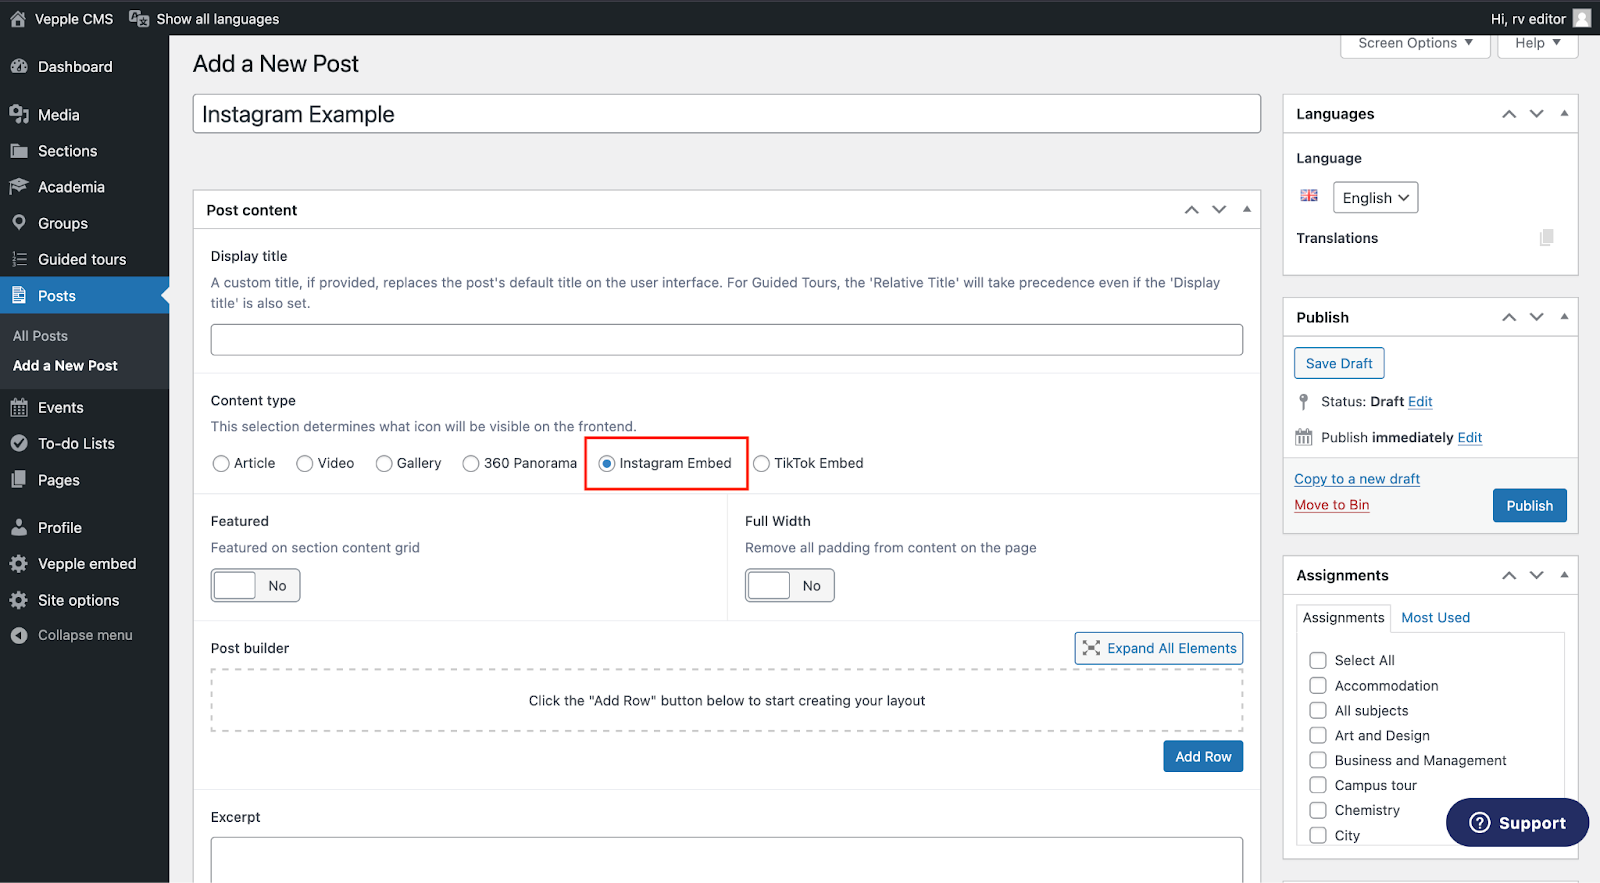Click the blue Publish button
Image resolution: width=1600 pixels, height=883 pixels.
point(1529,505)
